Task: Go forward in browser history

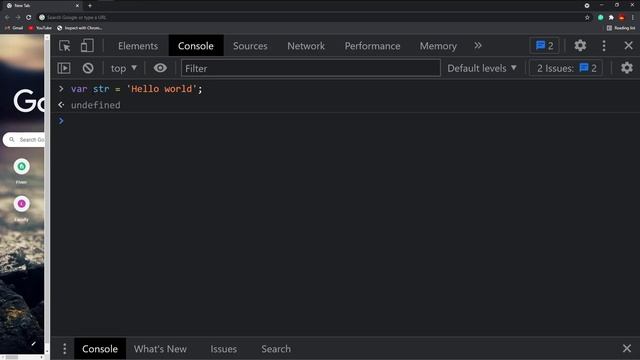Action: [x=18, y=17]
